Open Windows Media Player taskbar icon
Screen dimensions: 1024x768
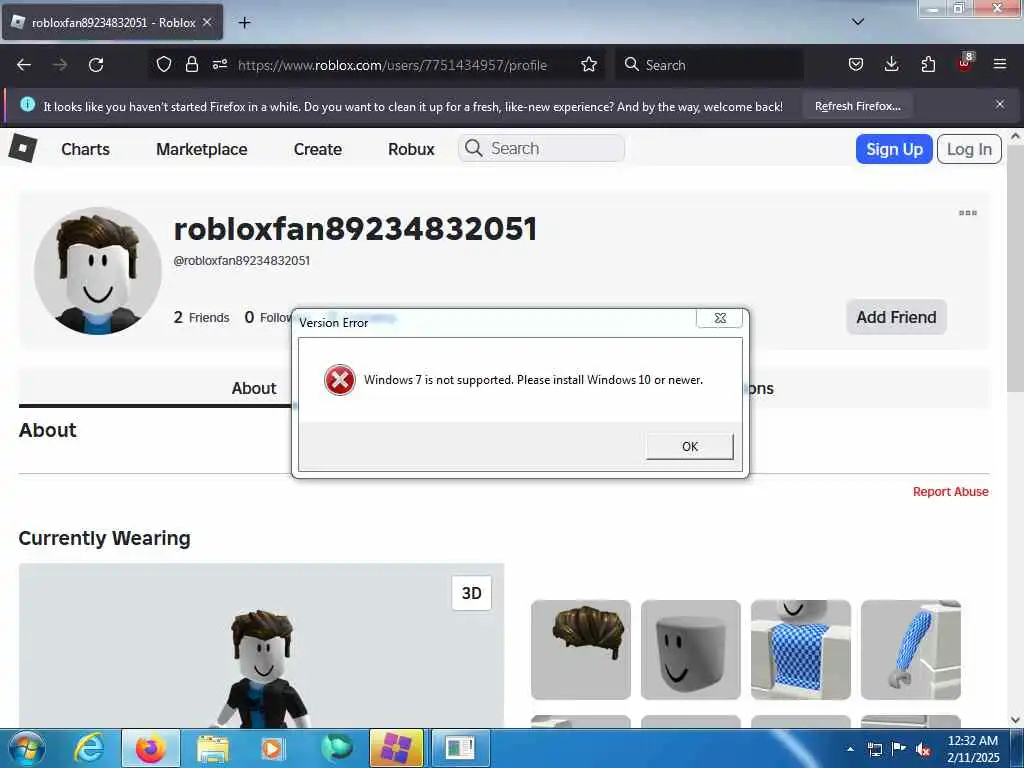point(274,748)
